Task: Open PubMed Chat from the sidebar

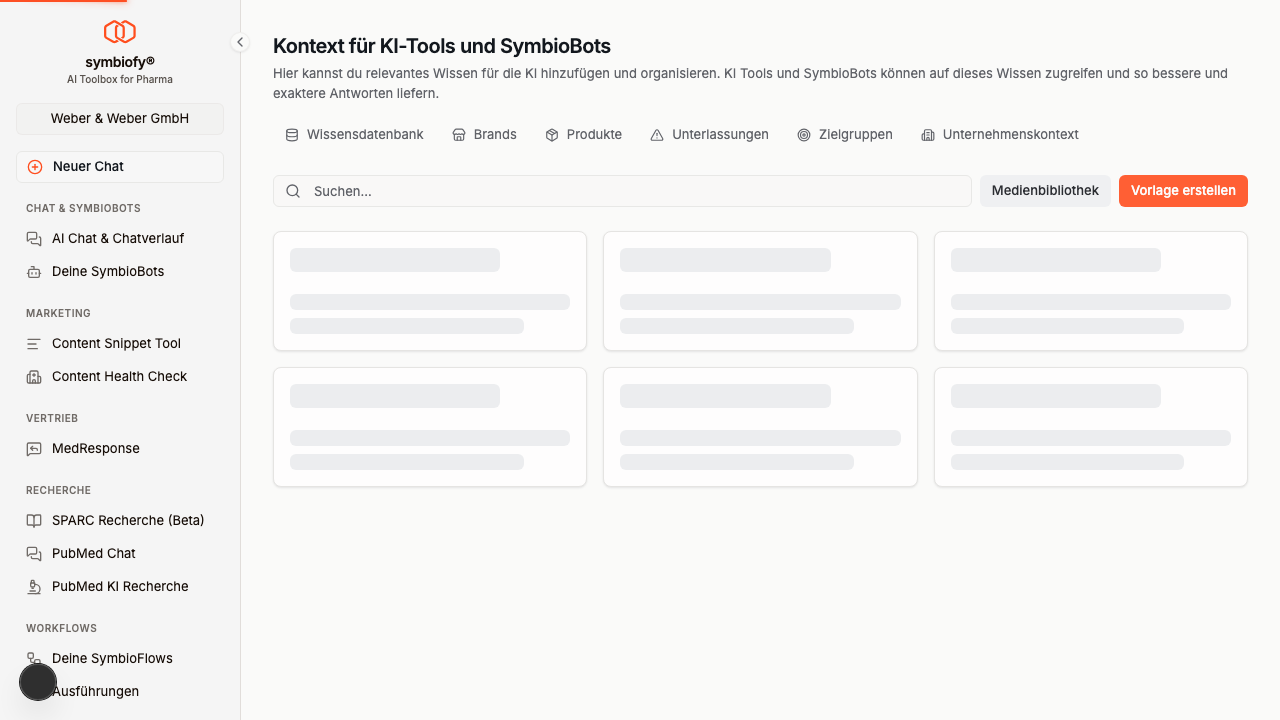Action: (x=93, y=553)
